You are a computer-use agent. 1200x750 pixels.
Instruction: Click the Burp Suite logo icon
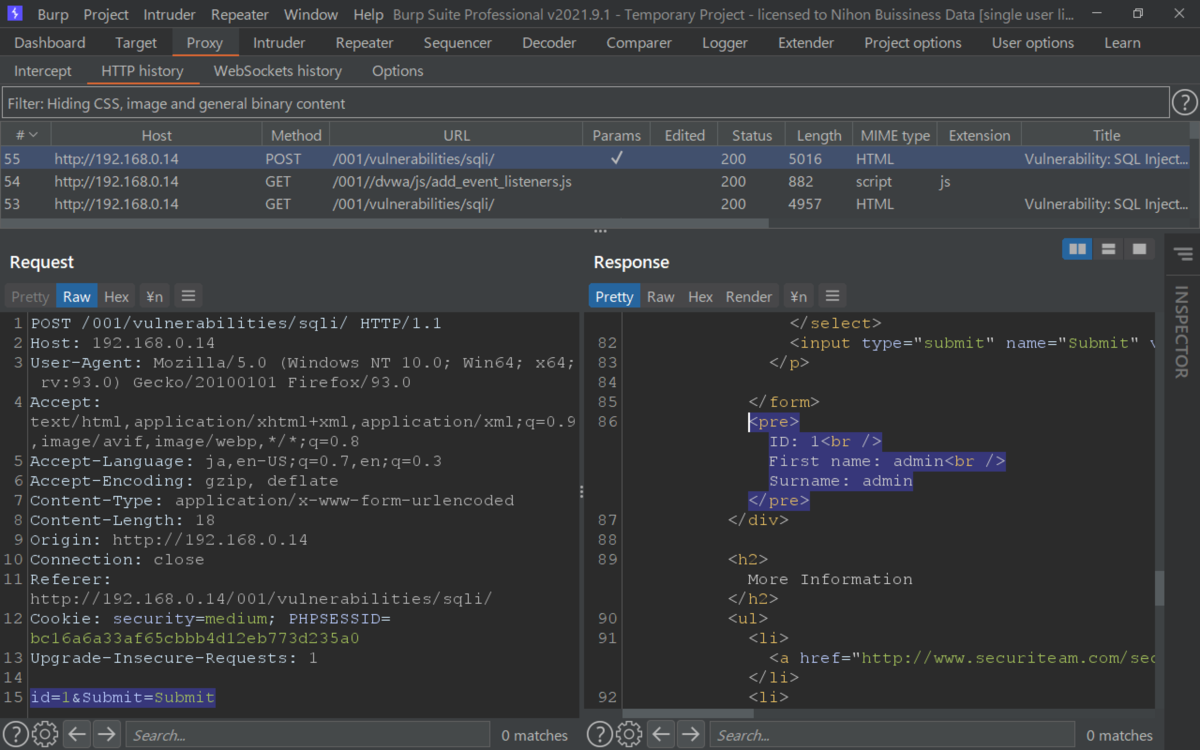pos(15,14)
